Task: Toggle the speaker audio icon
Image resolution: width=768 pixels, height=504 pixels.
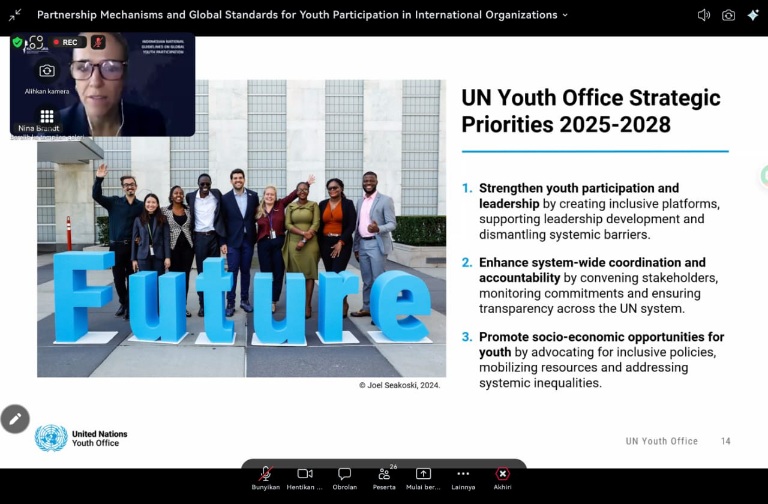Action: (x=704, y=15)
